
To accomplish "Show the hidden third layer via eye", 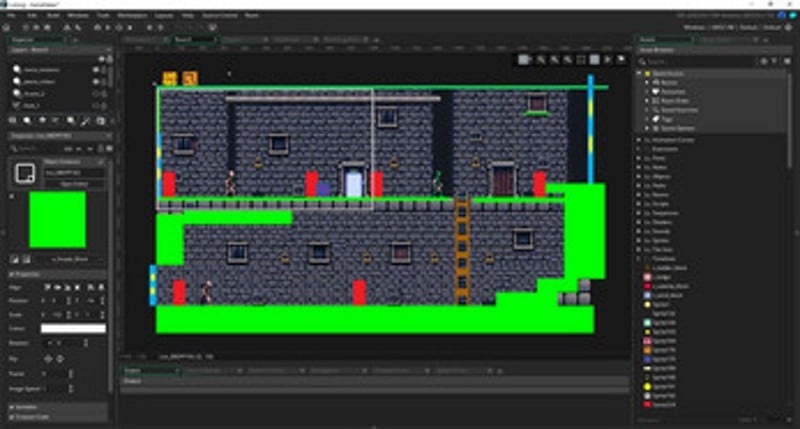I will point(95,93).
